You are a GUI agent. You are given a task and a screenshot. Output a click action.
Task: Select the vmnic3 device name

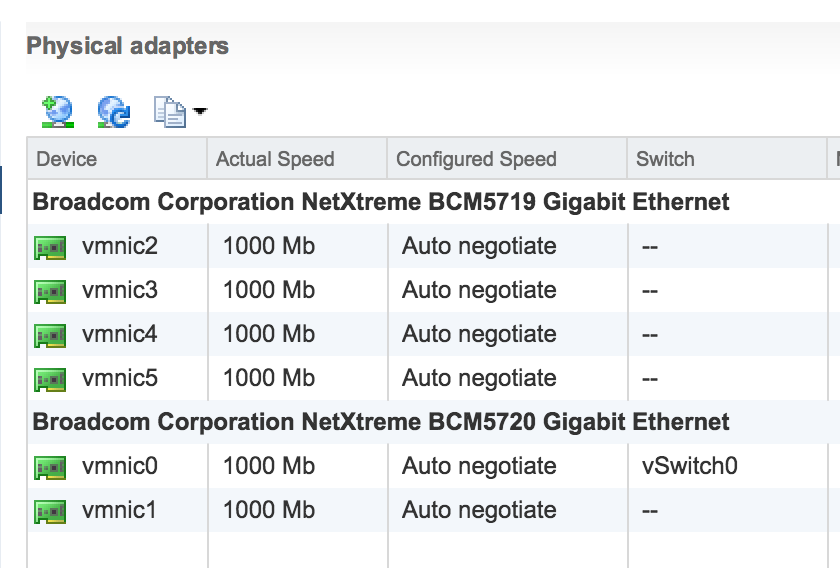[x=120, y=290]
